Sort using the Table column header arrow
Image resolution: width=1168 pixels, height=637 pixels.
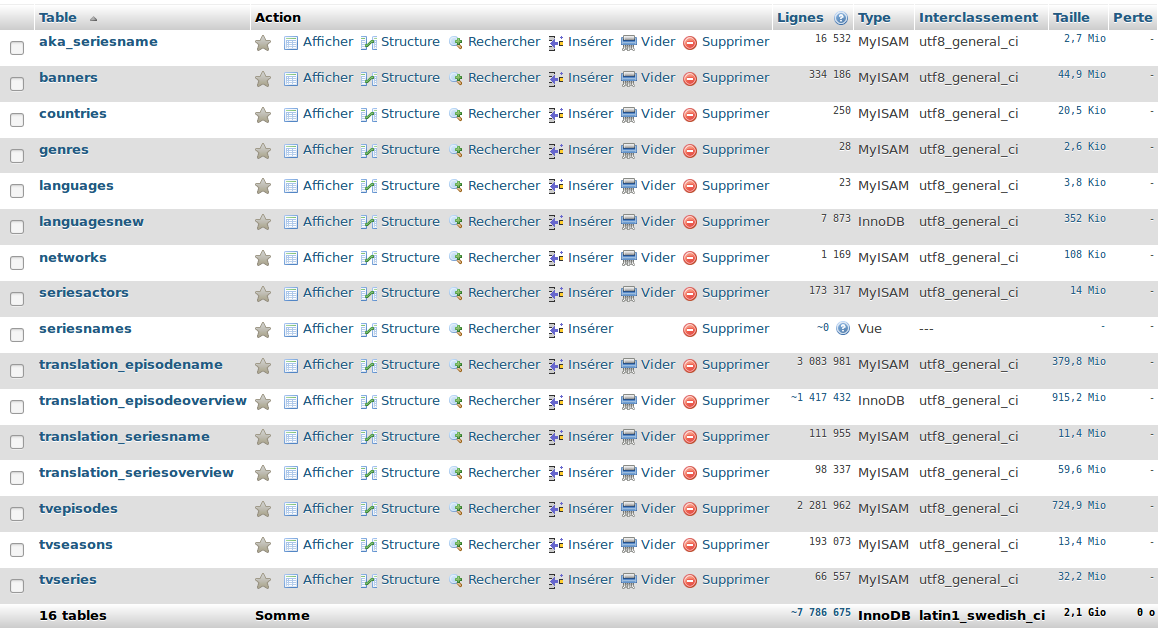click(x=94, y=19)
